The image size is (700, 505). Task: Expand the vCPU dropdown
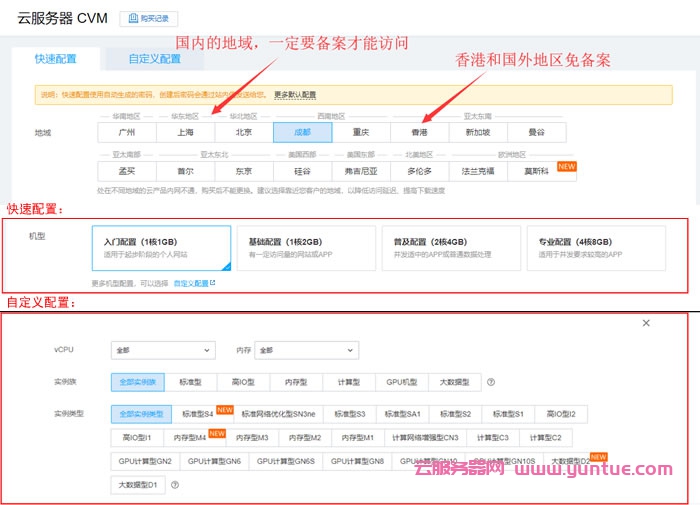(163, 351)
